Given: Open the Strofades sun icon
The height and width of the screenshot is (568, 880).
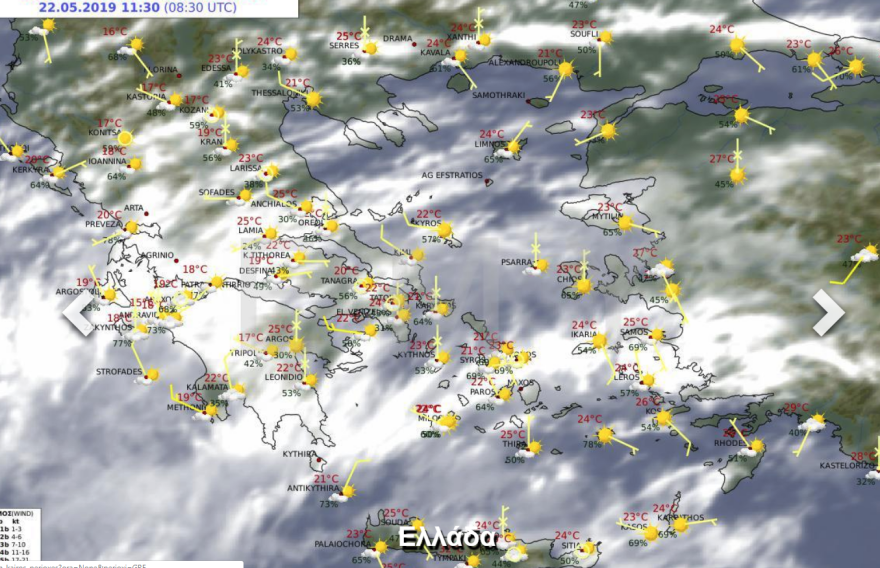Looking at the screenshot, I should point(150,375).
